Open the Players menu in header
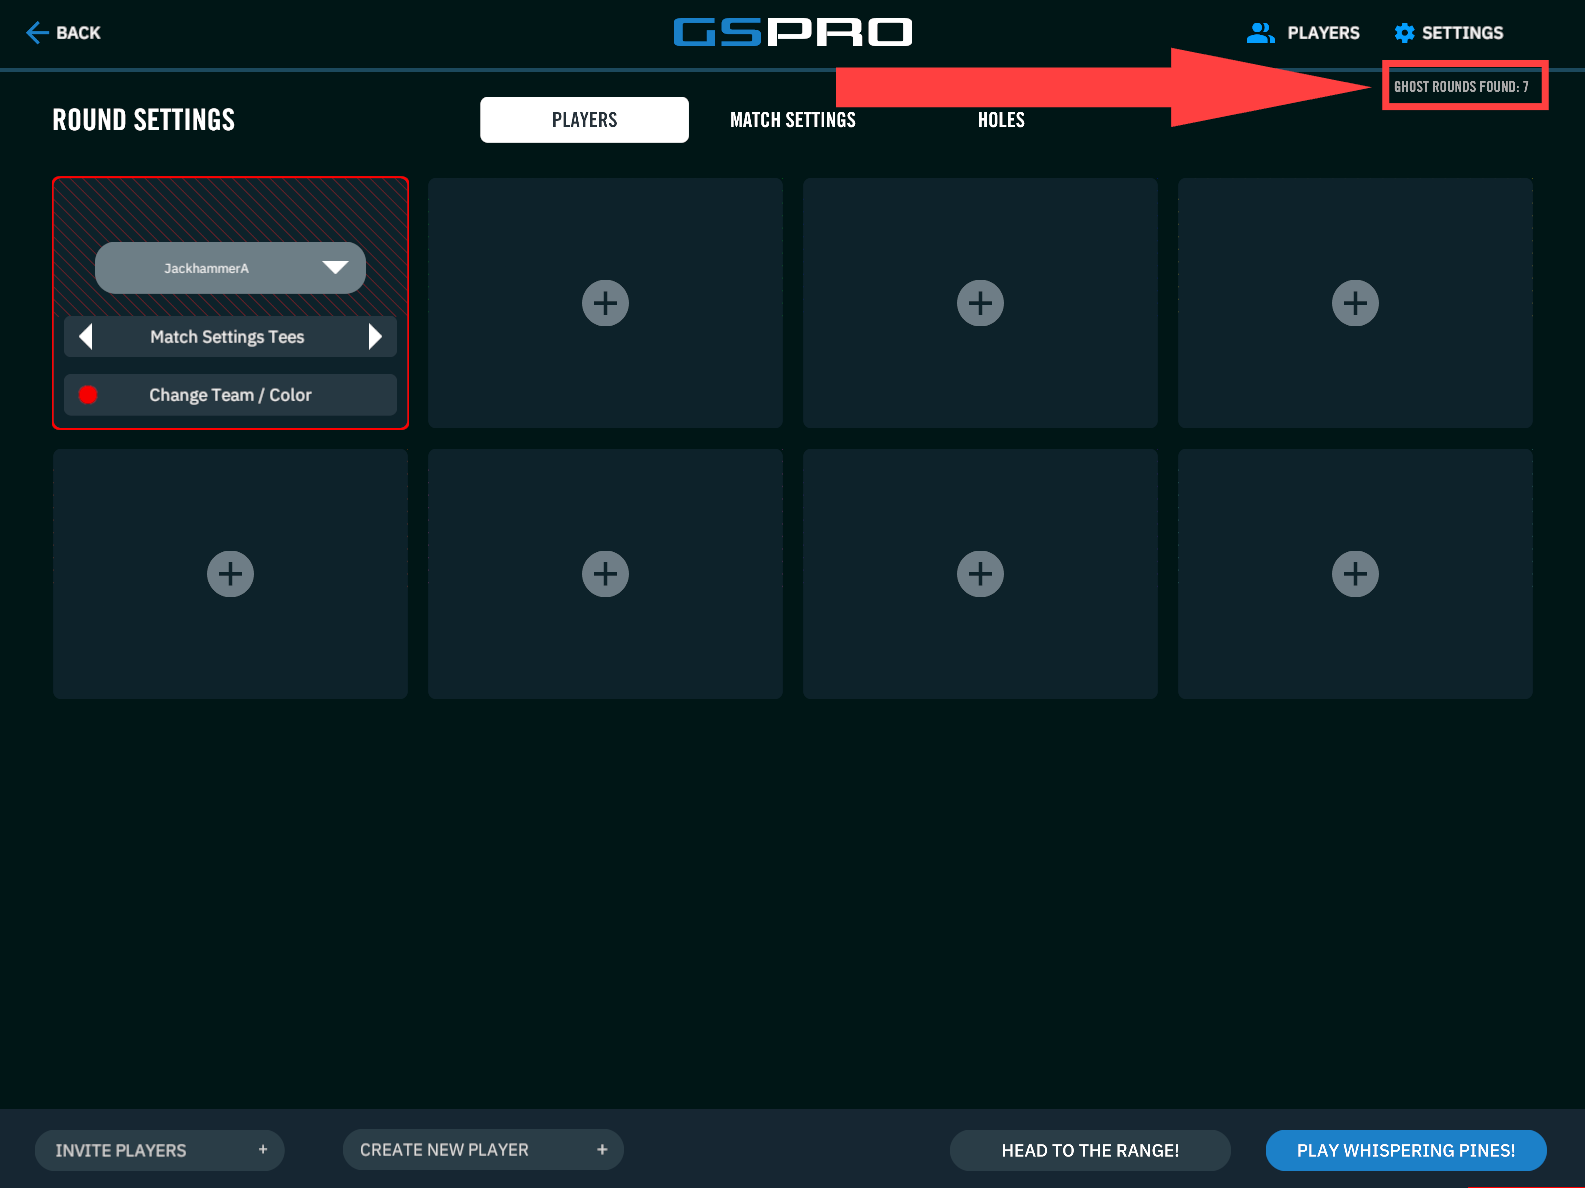 (1303, 33)
